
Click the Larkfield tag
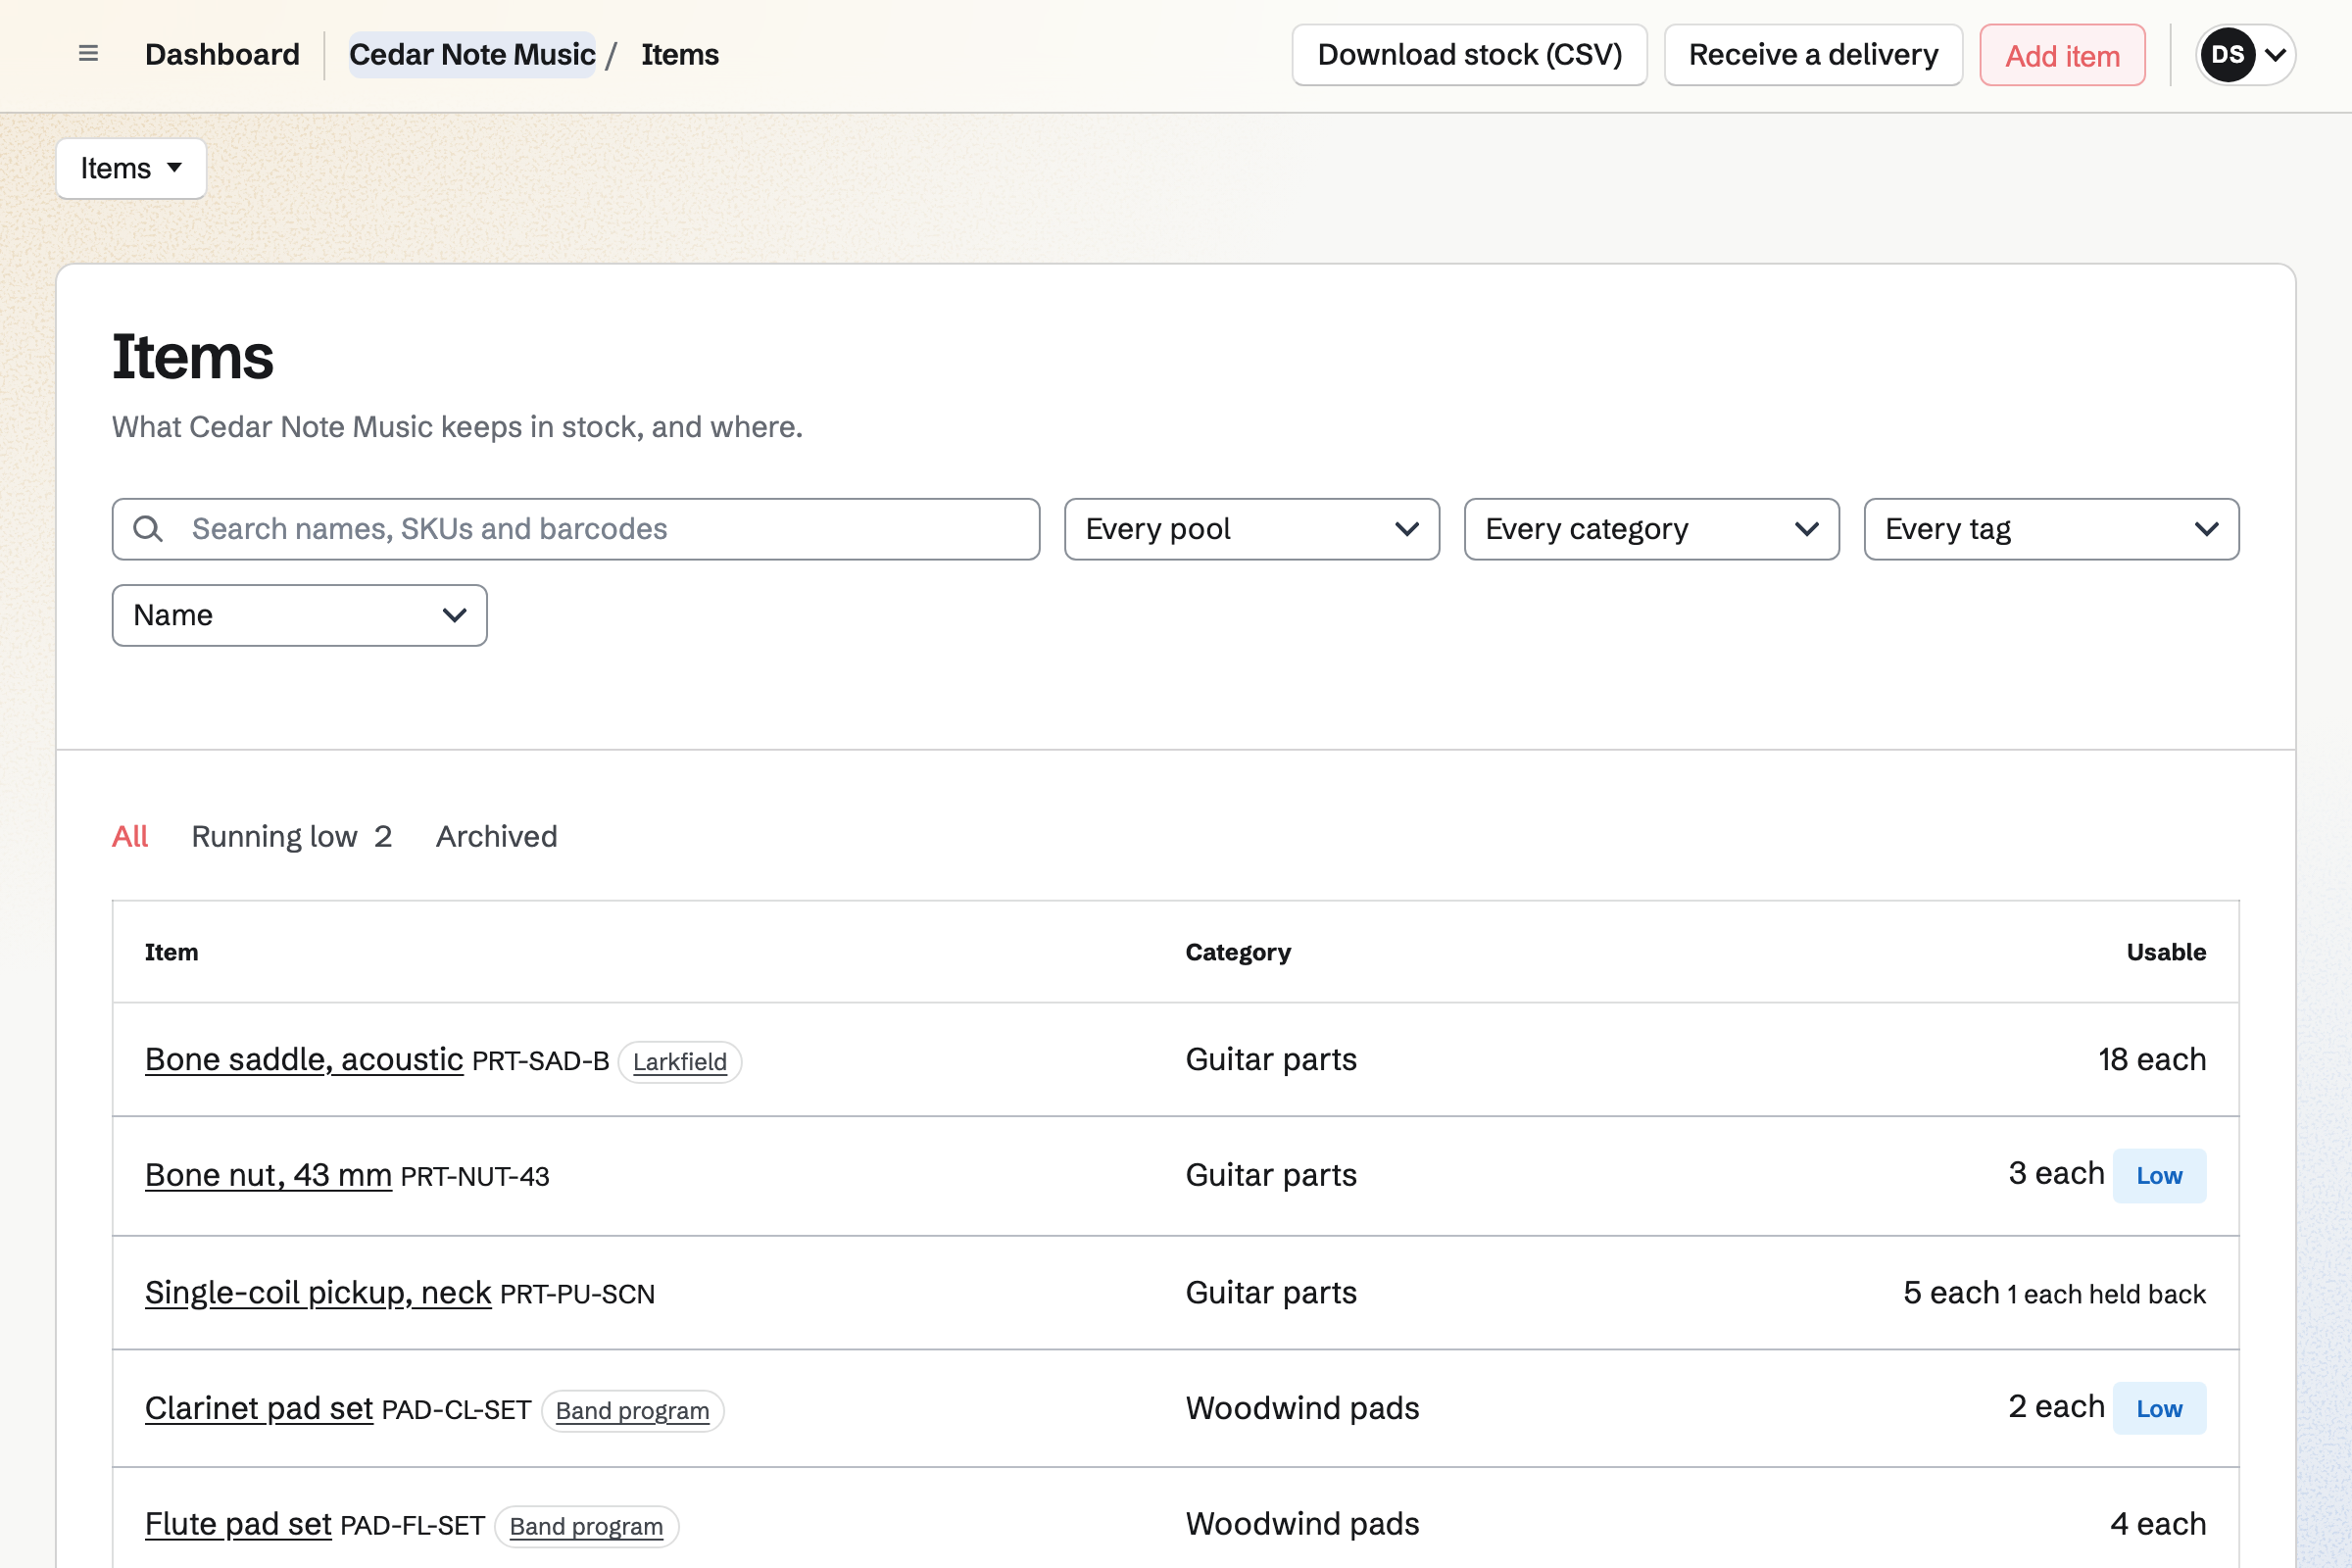tap(680, 1062)
